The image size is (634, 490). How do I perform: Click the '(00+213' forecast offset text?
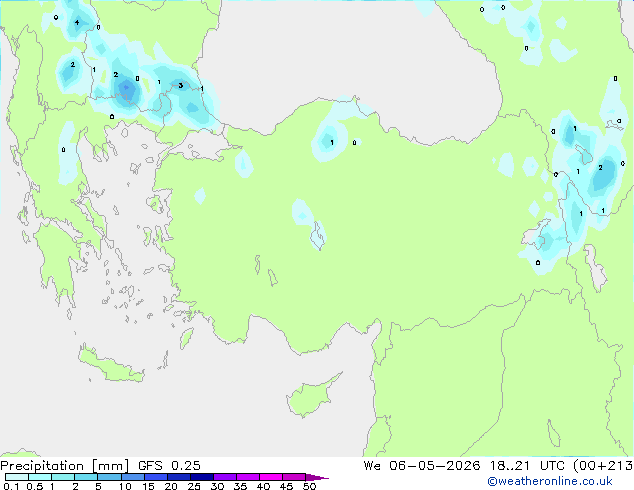602,466
